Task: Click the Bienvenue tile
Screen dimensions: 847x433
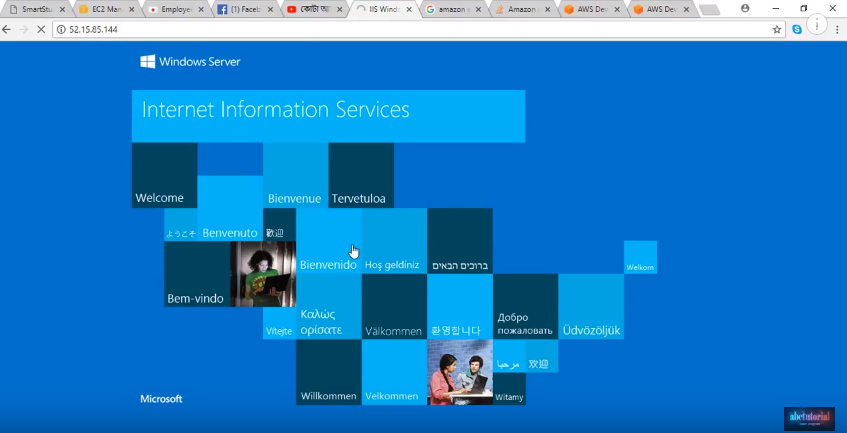Action: coord(295,175)
